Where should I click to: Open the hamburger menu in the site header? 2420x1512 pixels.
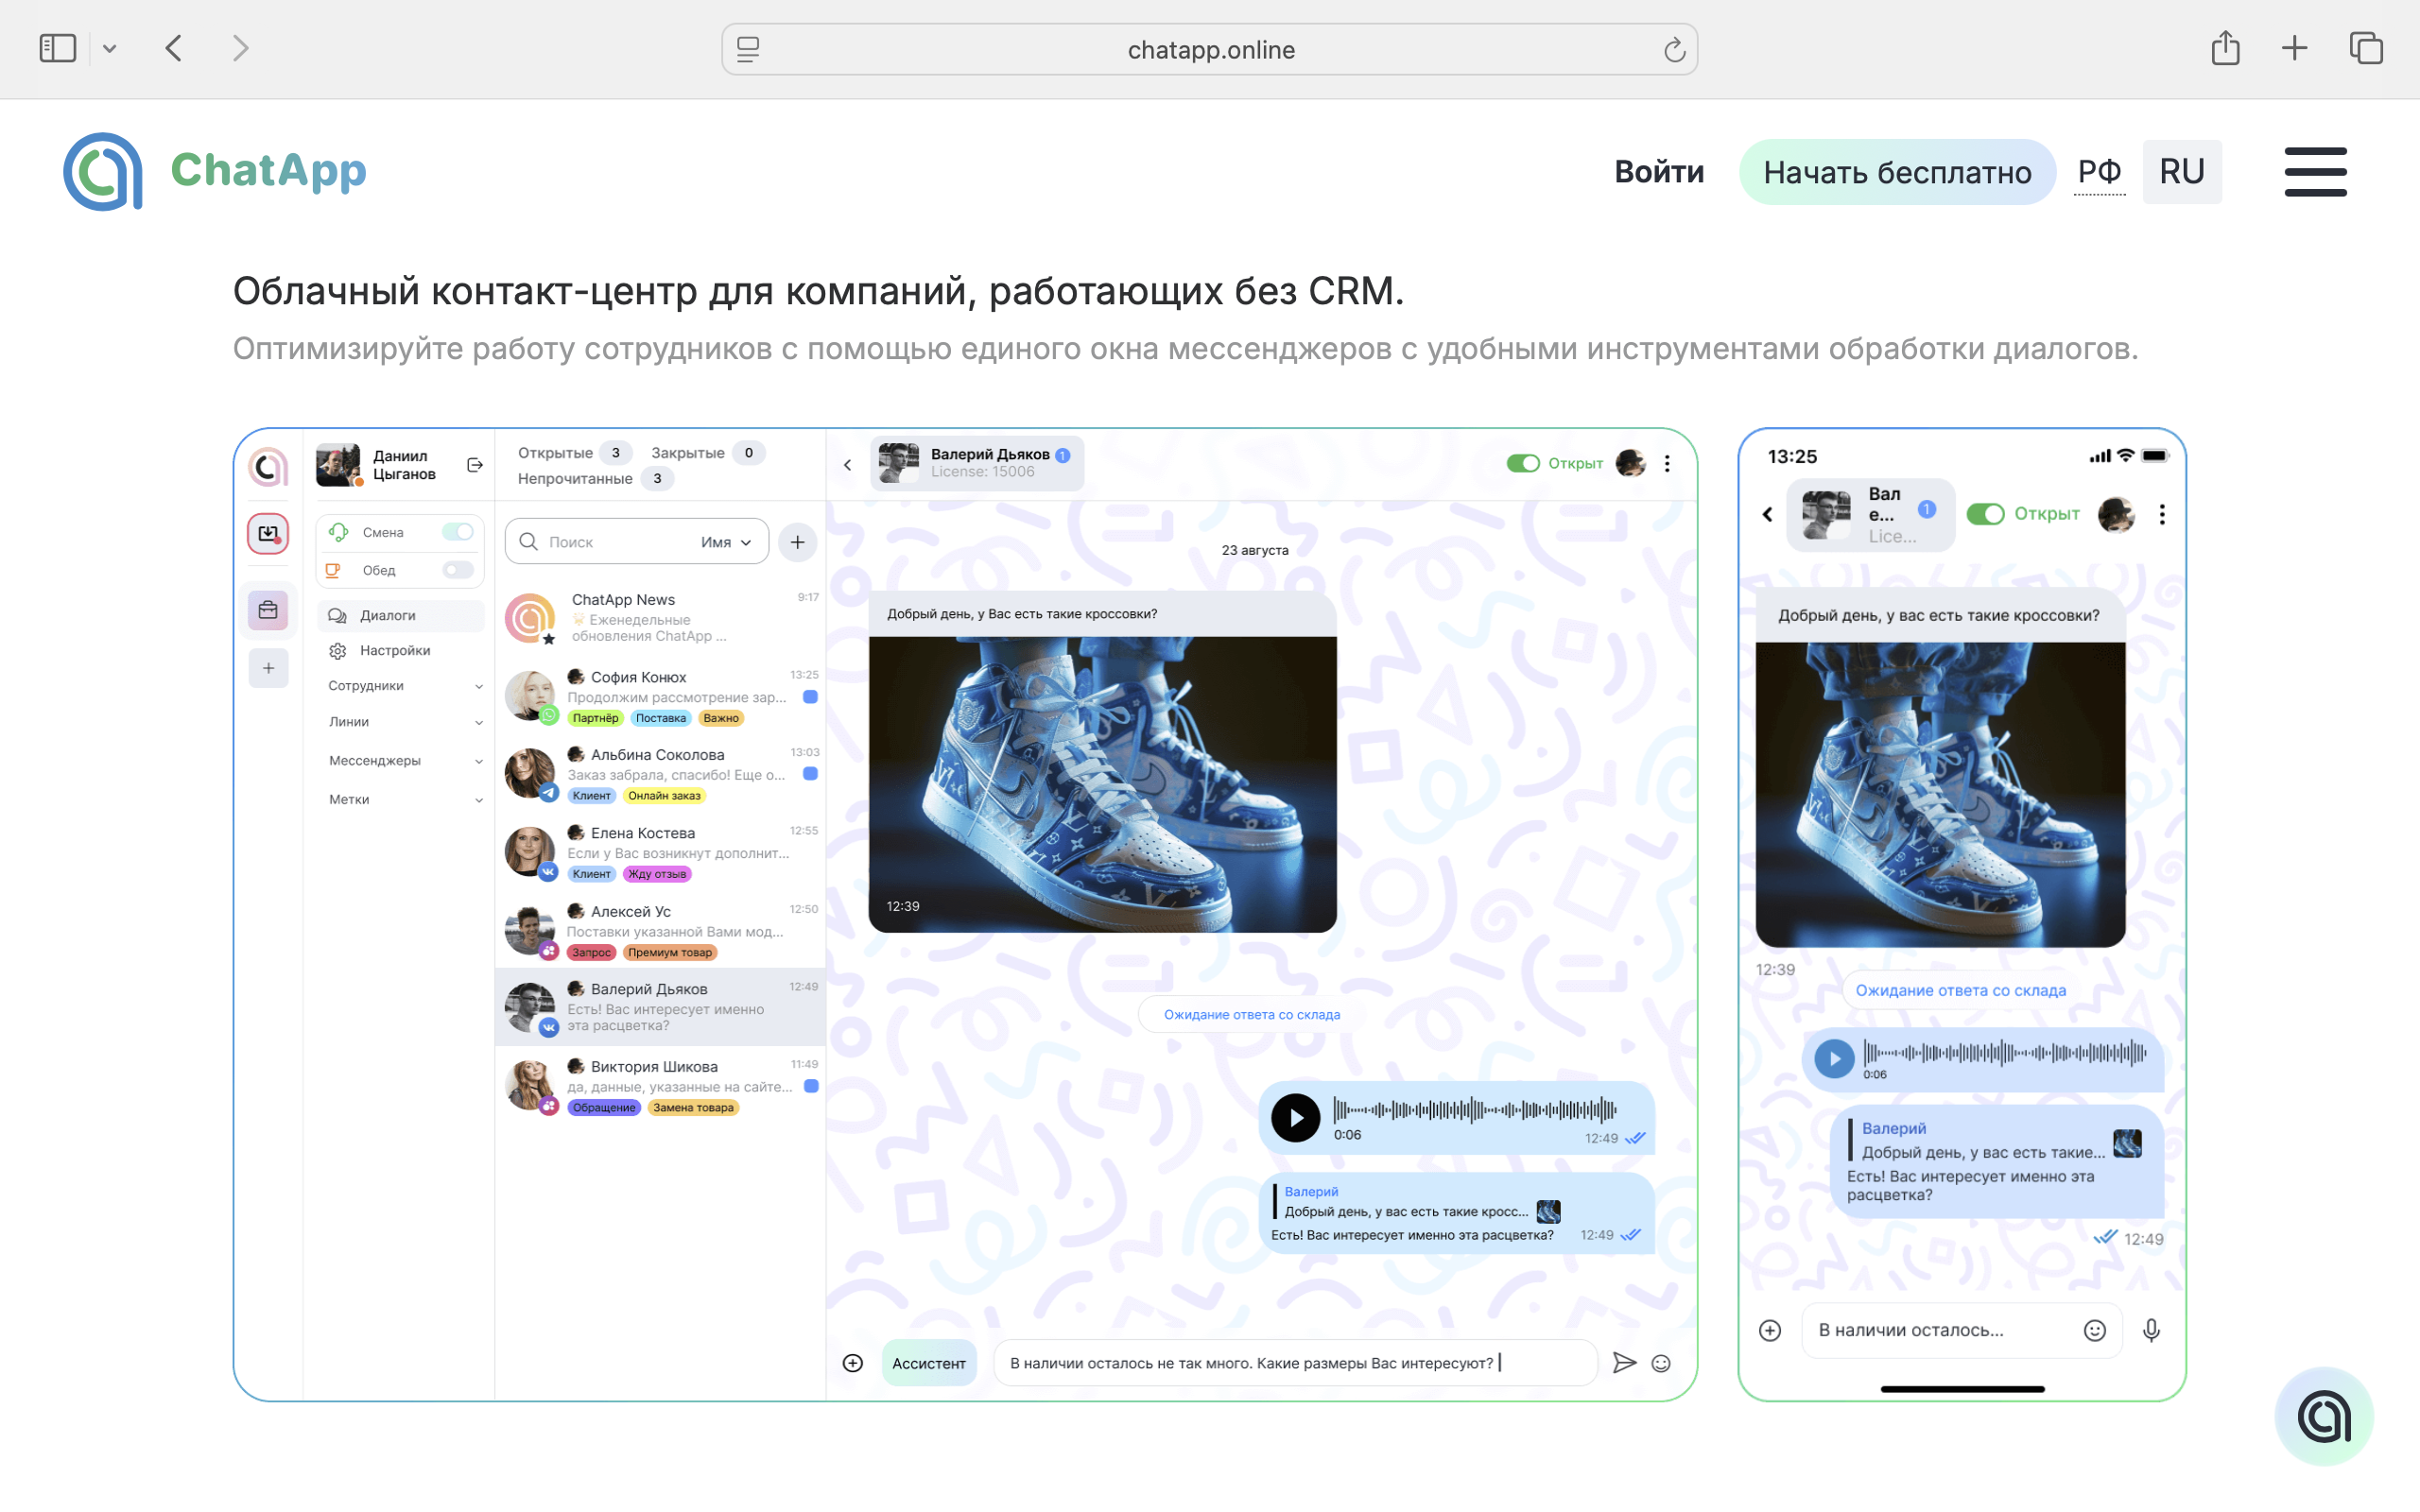click(2315, 172)
